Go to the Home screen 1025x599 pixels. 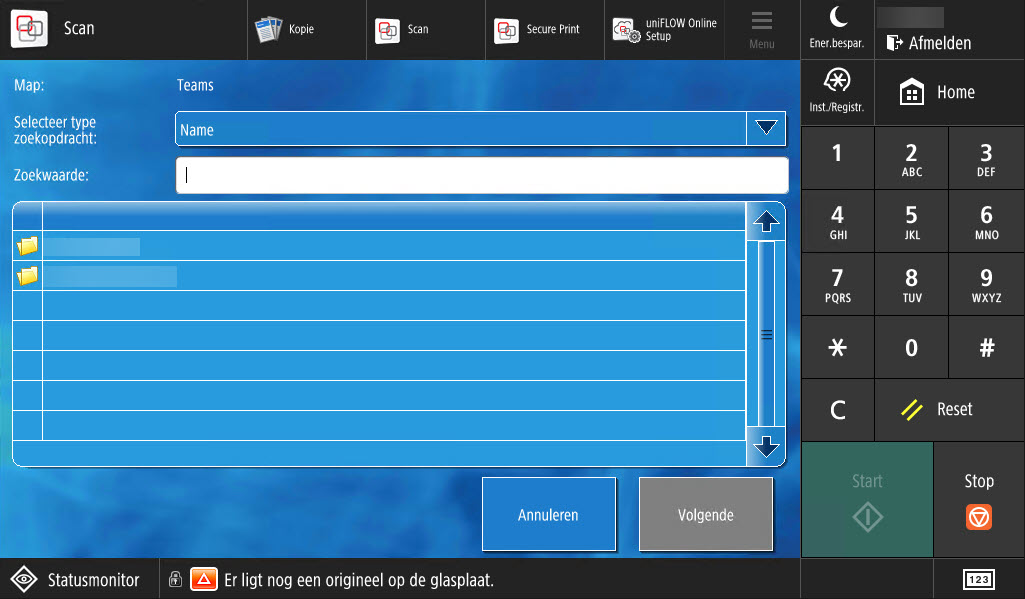tap(937, 92)
